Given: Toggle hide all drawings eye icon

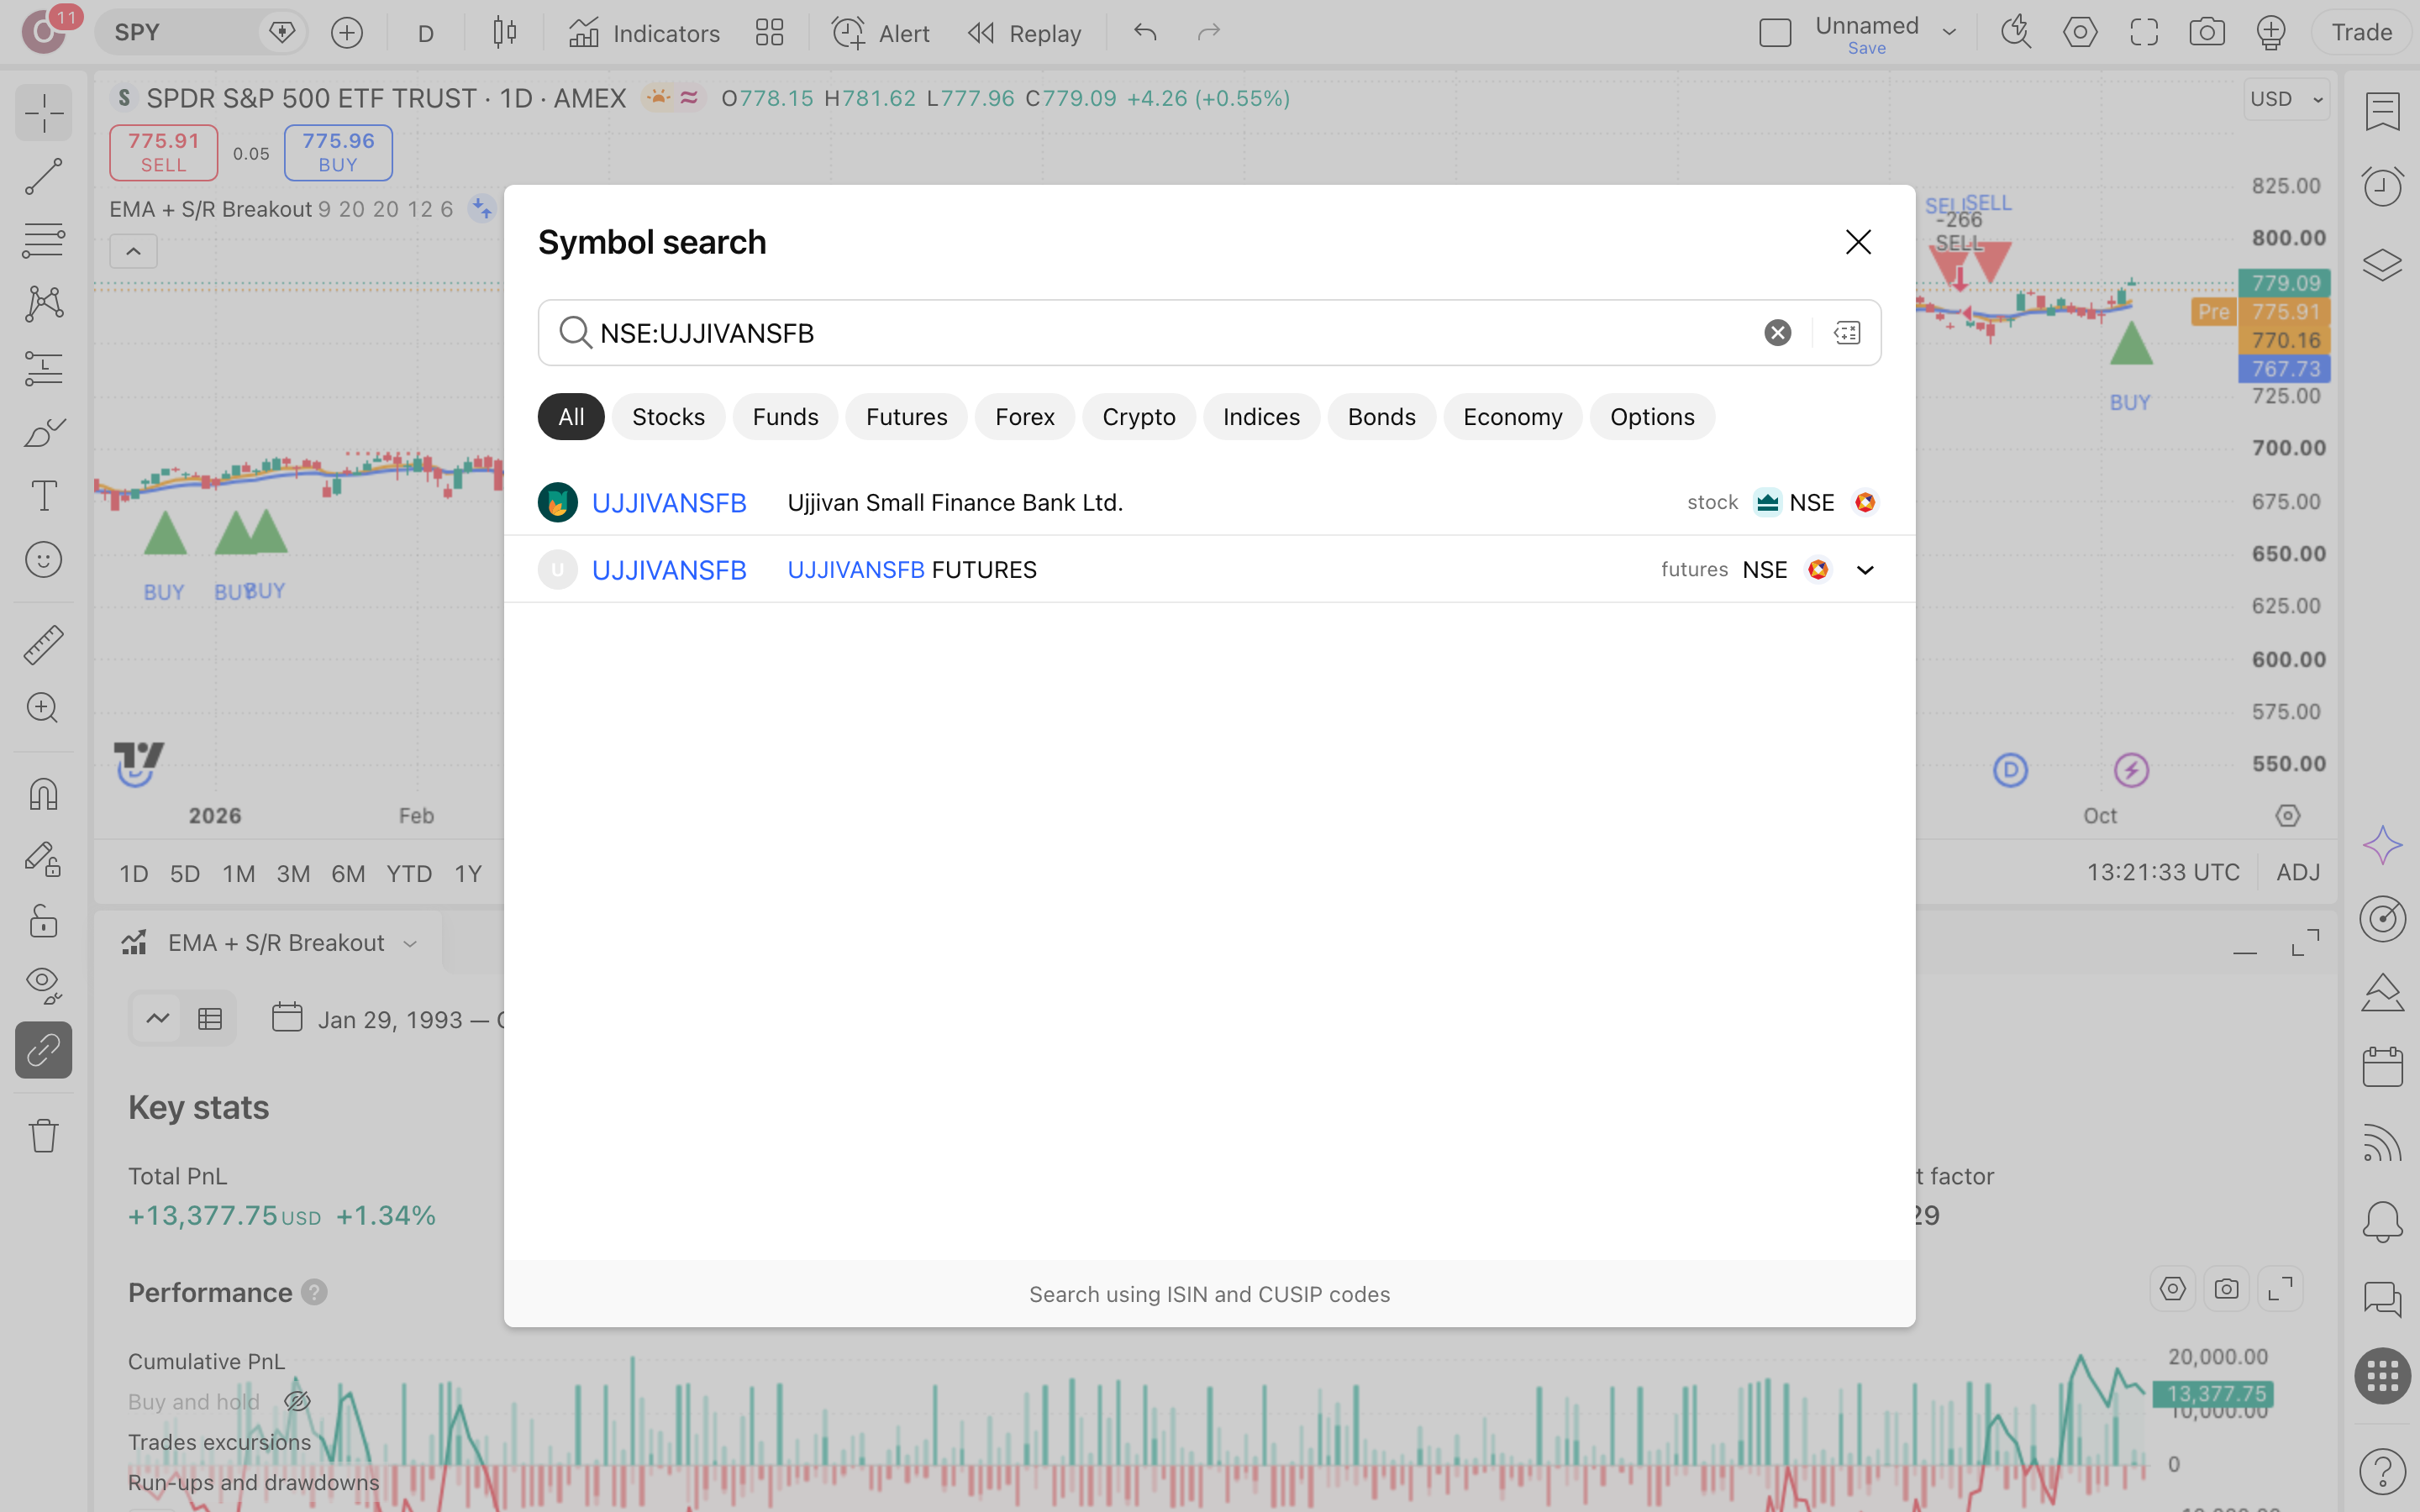Looking at the screenshot, I should click(44, 985).
